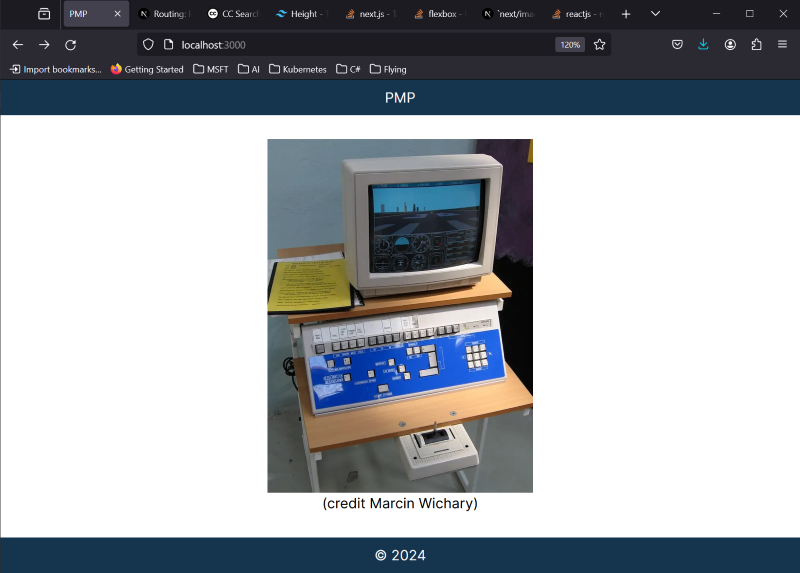Open the extensions puzzle icon

(x=756, y=45)
